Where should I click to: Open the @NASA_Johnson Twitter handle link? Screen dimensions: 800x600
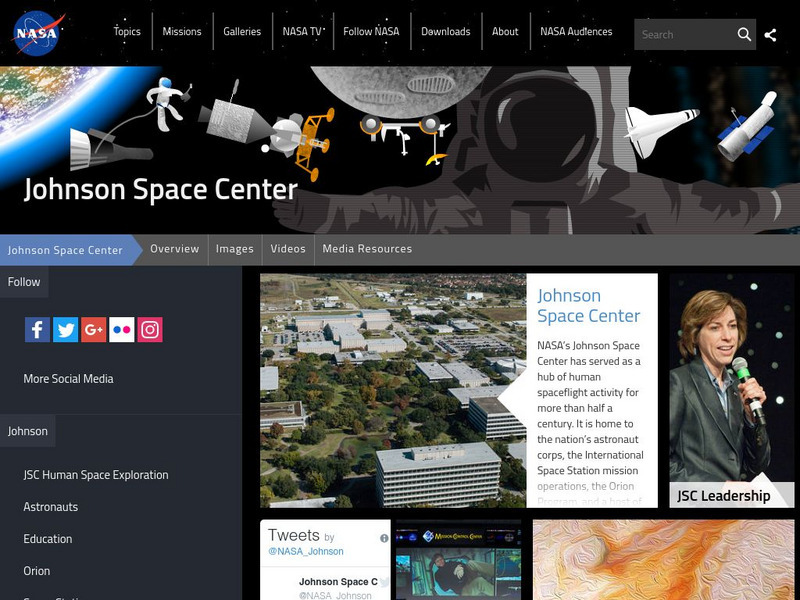point(306,552)
